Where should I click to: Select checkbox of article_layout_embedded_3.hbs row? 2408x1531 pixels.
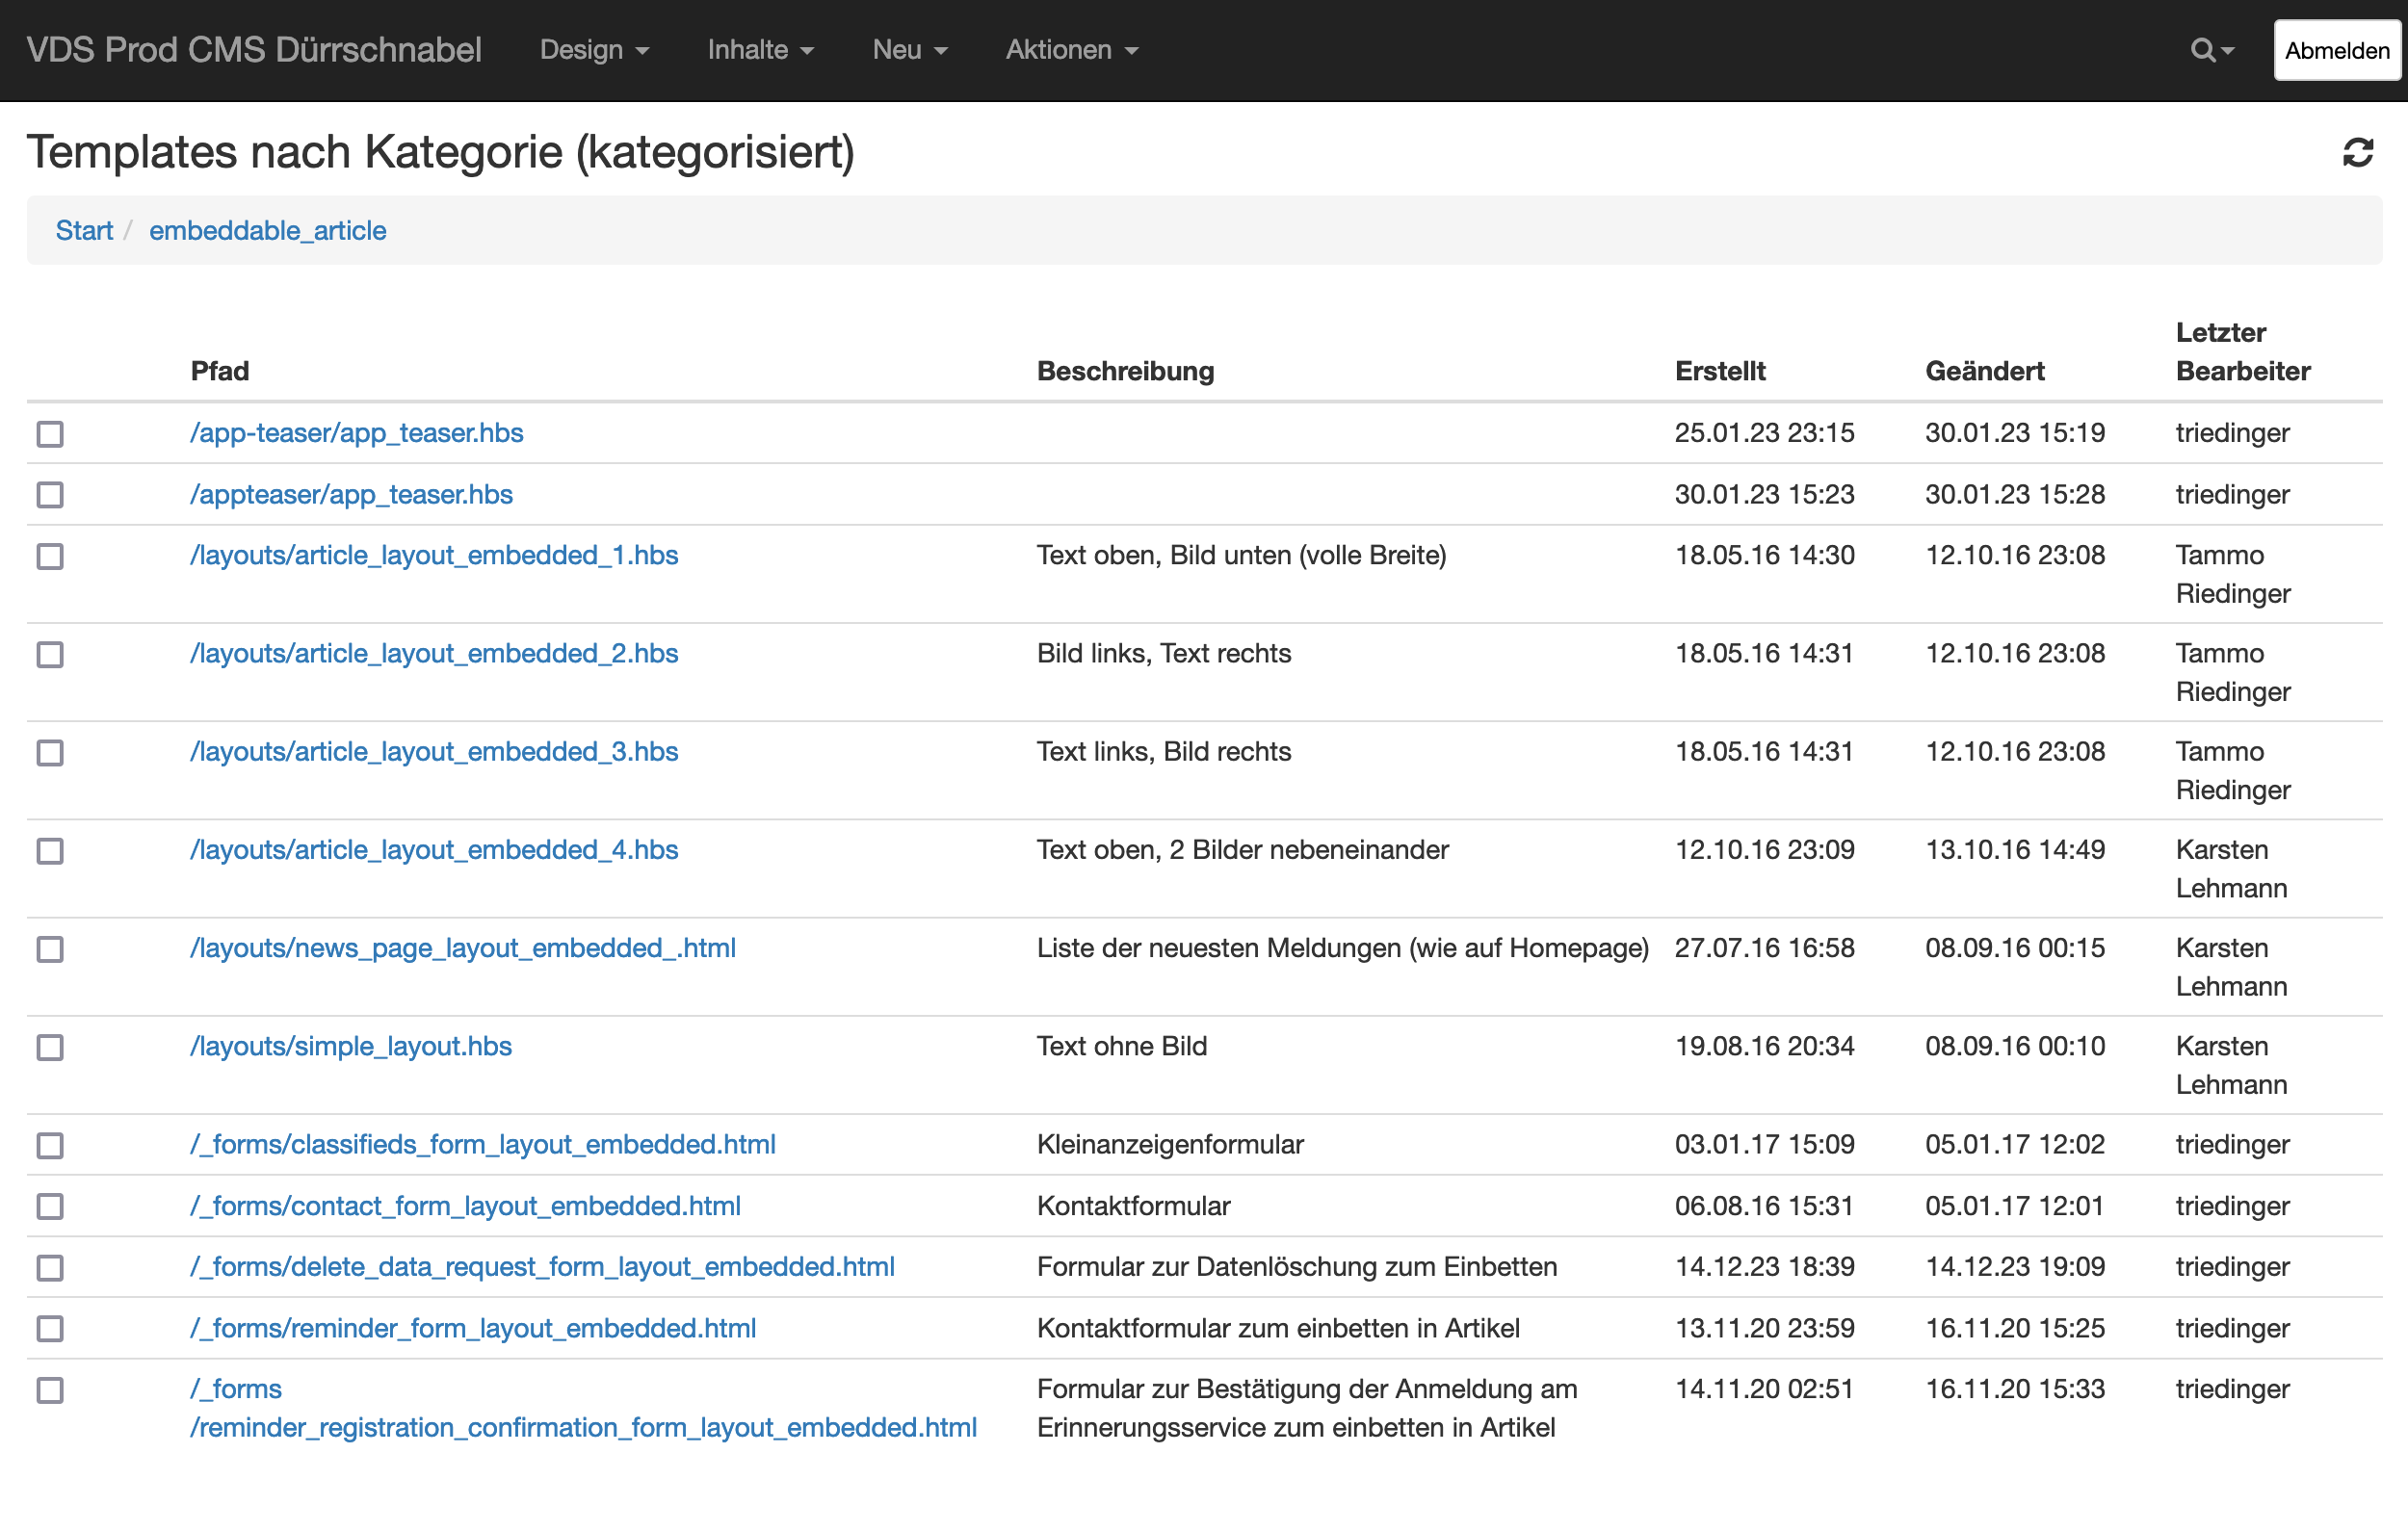pos(50,752)
